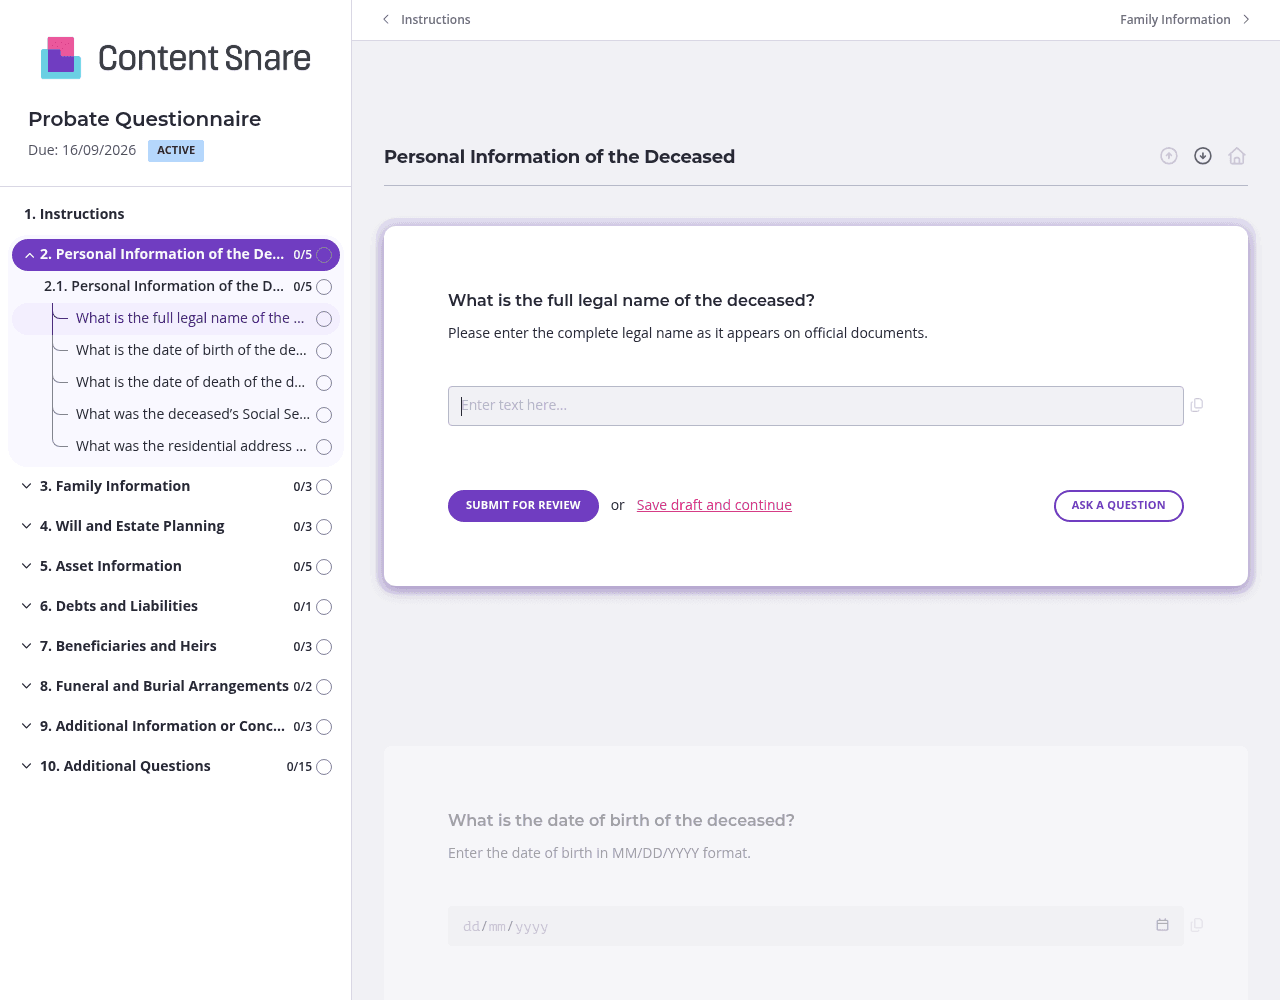
Task: Toggle status circle for full legal name question
Action: pos(324,319)
